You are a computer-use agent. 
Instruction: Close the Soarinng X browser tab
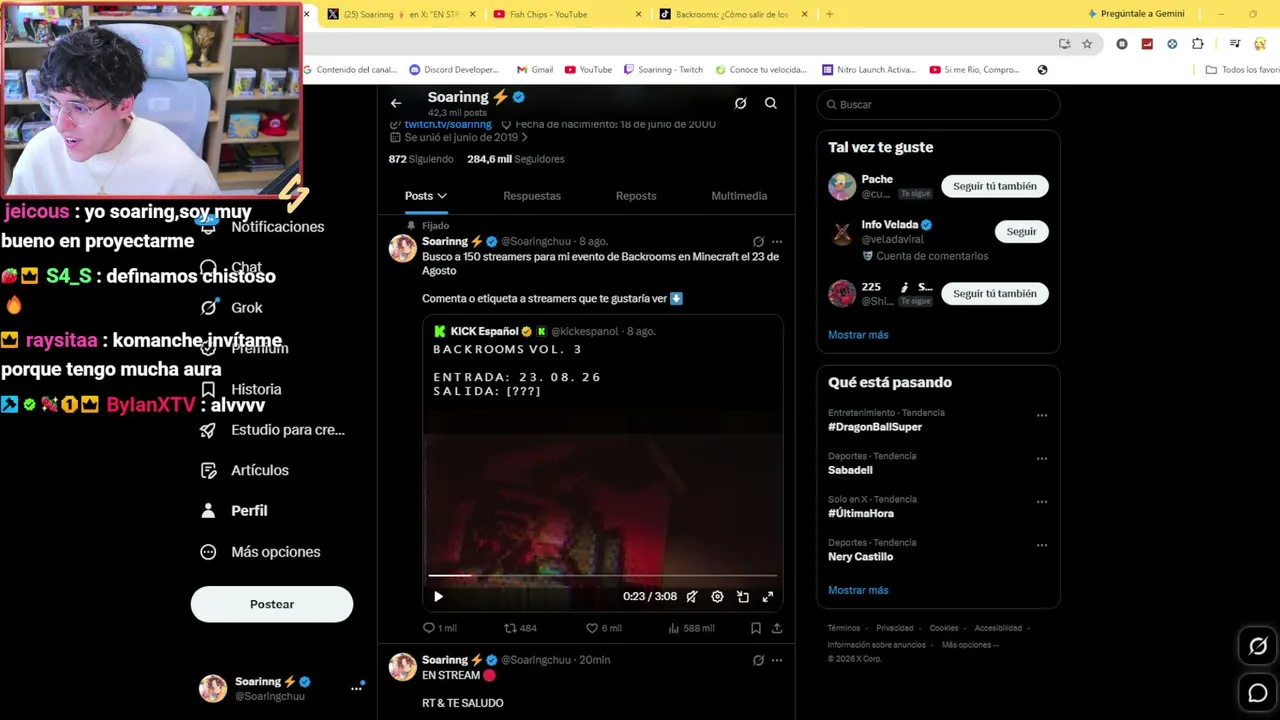[472, 14]
